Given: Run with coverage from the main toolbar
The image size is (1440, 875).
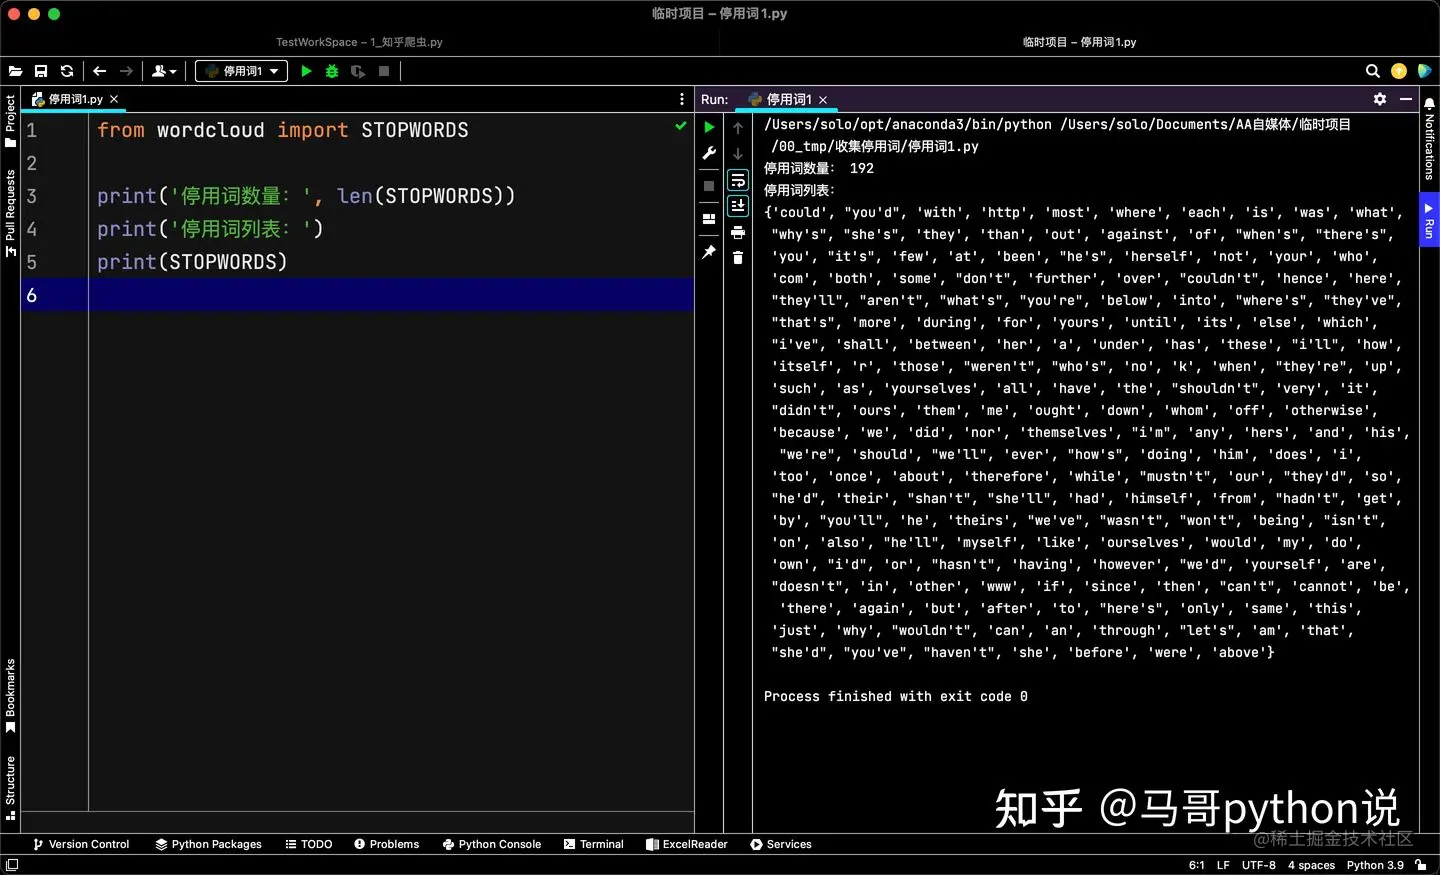Looking at the screenshot, I should pos(358,71).
